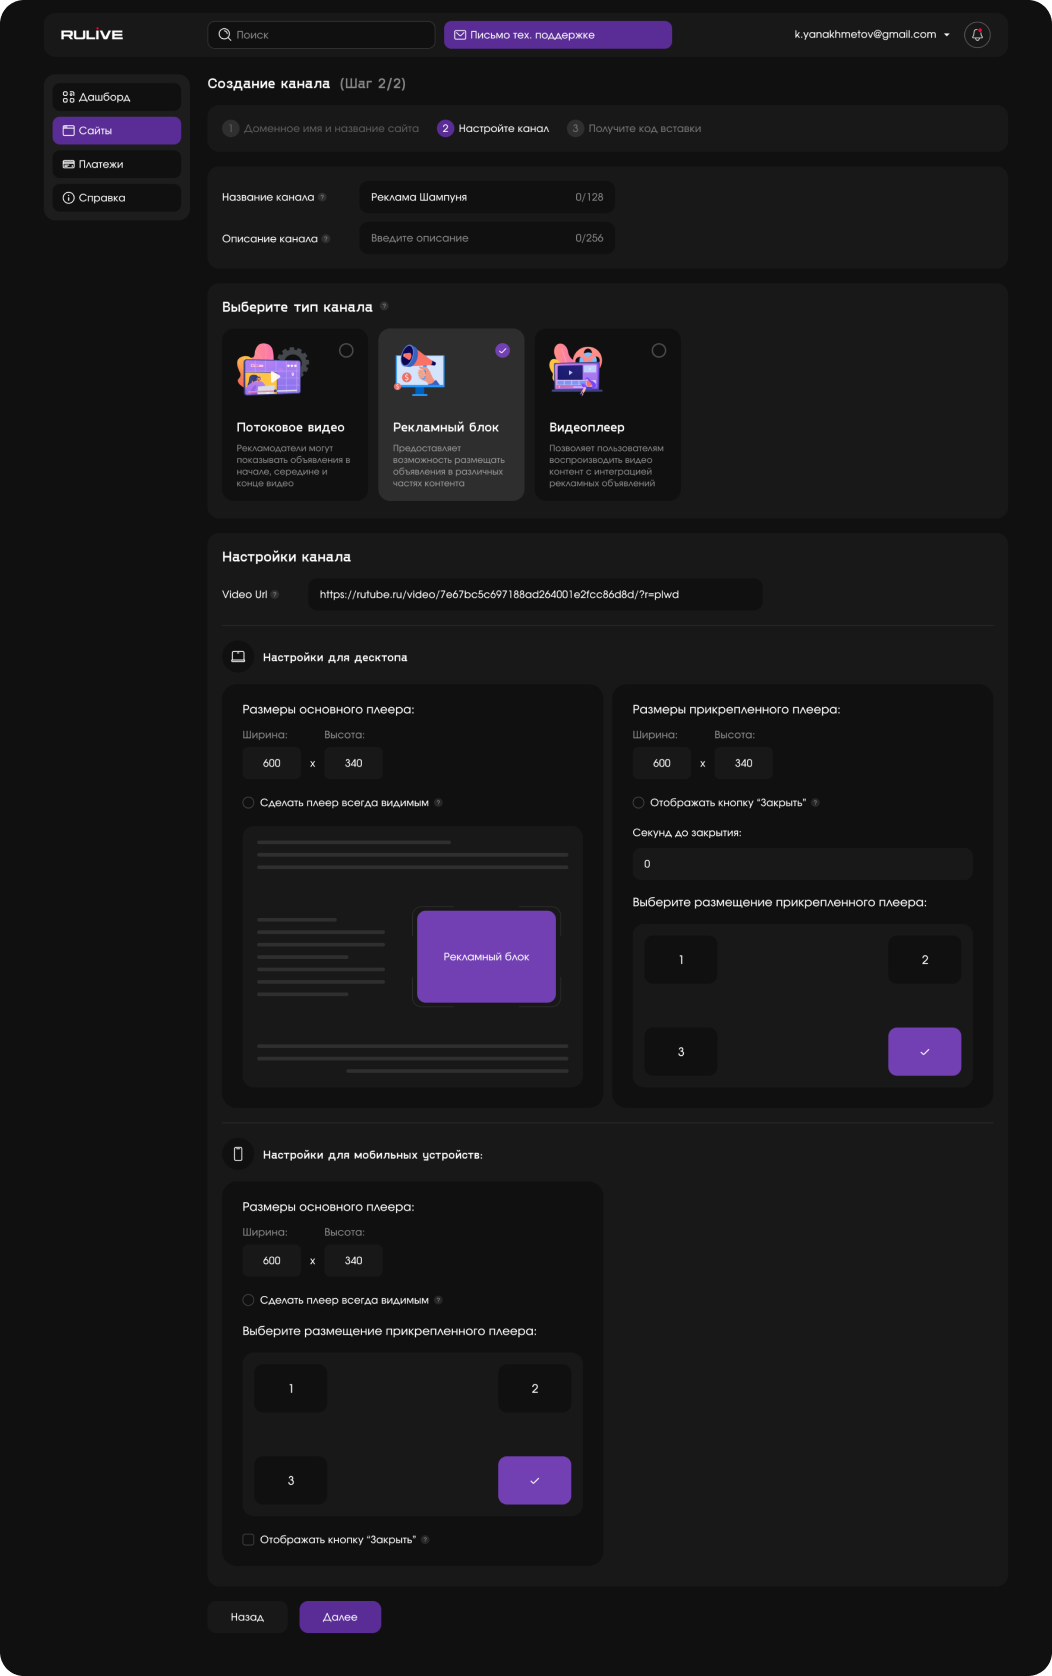
Task: Check mobile Отображать кнопку Закрыть checkbox
Action: pyautogui.click(x=248, y=1540)
